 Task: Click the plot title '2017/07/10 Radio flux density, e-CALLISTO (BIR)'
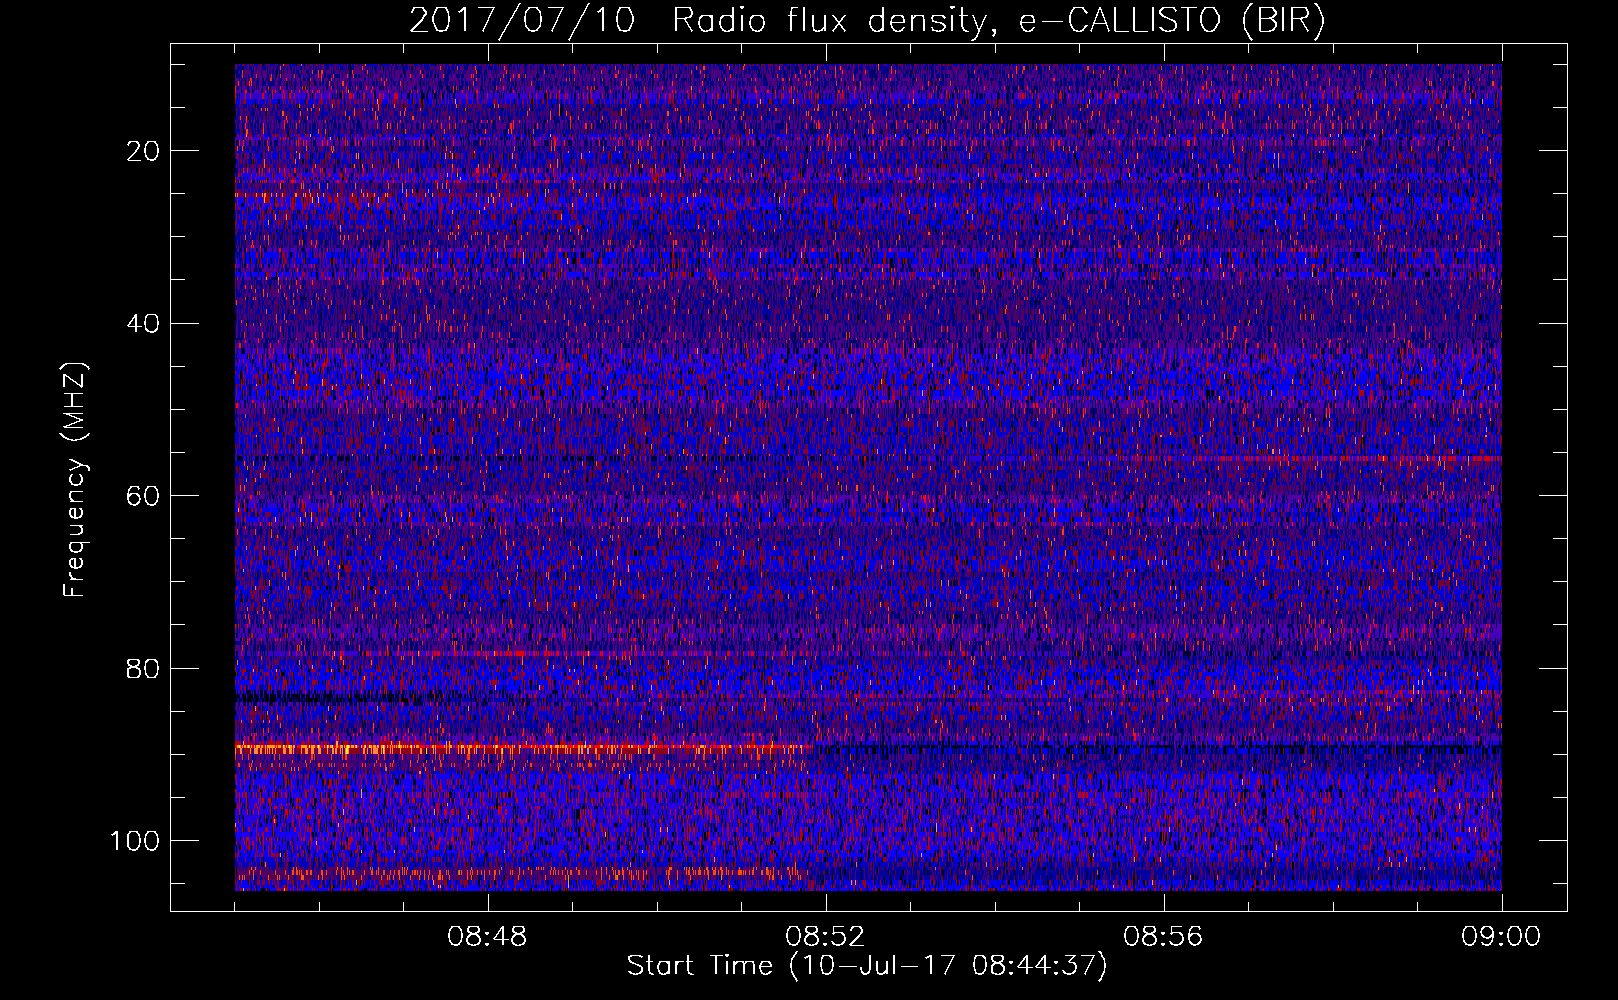pyautogui.click(x=867, y=21)
